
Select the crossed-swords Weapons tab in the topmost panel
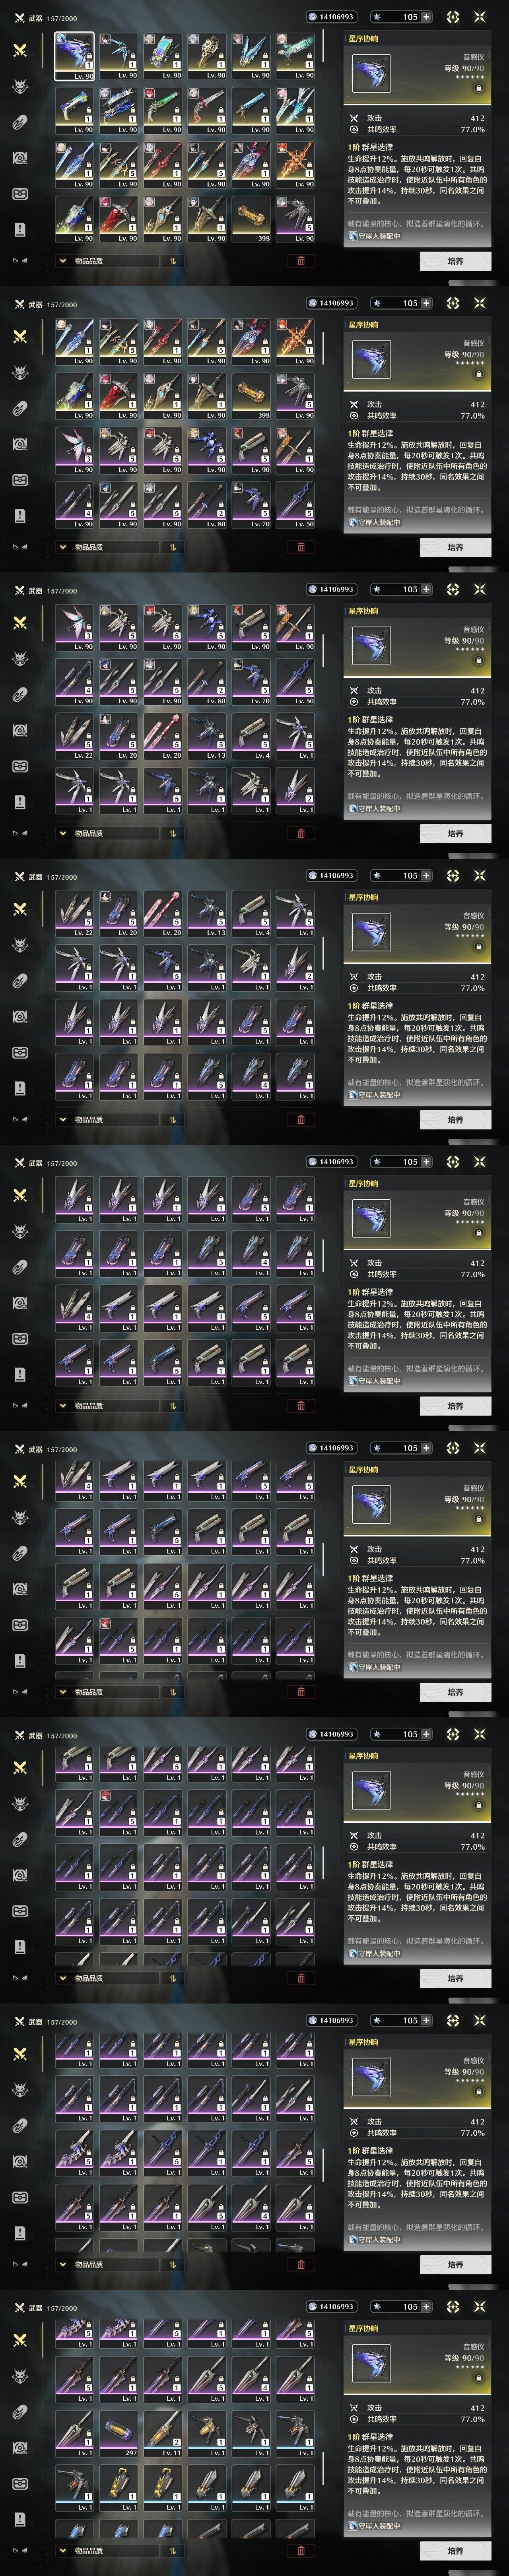click(20, 50)
